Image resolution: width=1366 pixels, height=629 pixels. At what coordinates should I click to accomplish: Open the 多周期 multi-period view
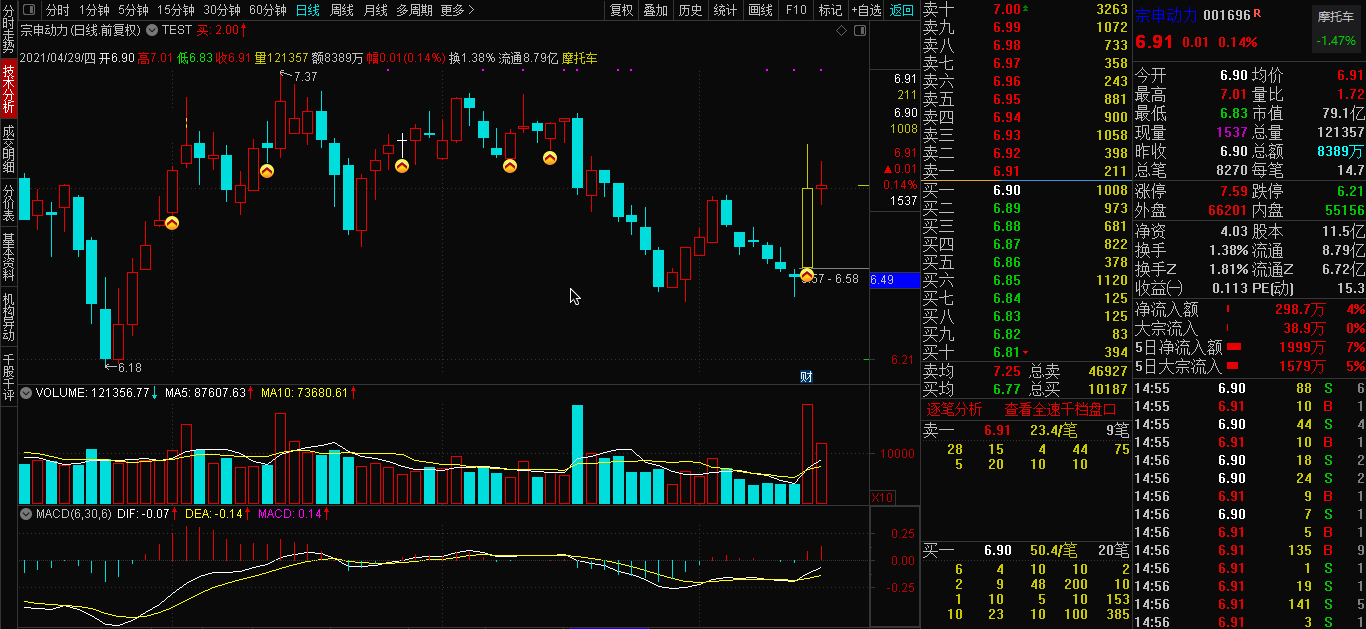415,10
